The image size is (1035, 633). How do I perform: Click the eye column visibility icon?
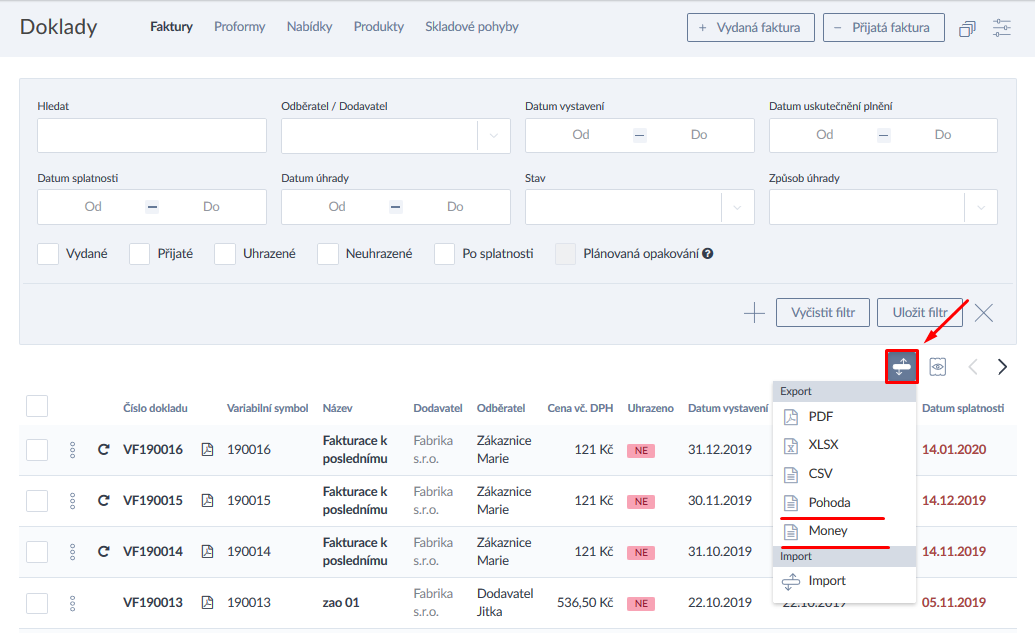pos(937,367)
